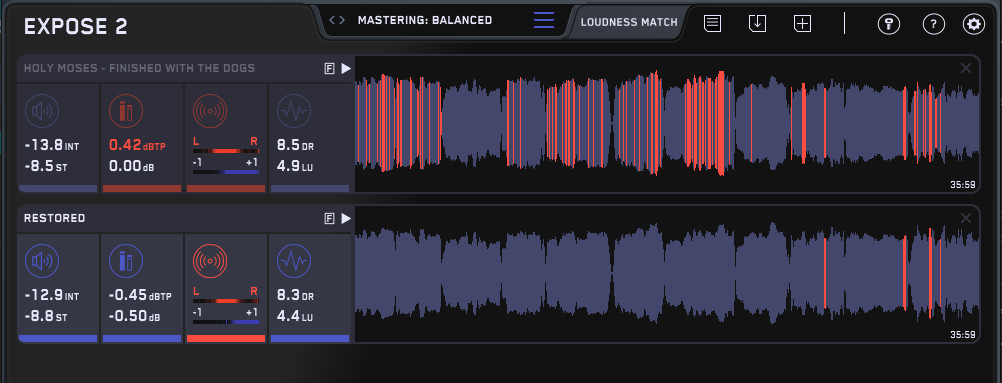
Task: Click the export download icon
Action: [757, 24]
